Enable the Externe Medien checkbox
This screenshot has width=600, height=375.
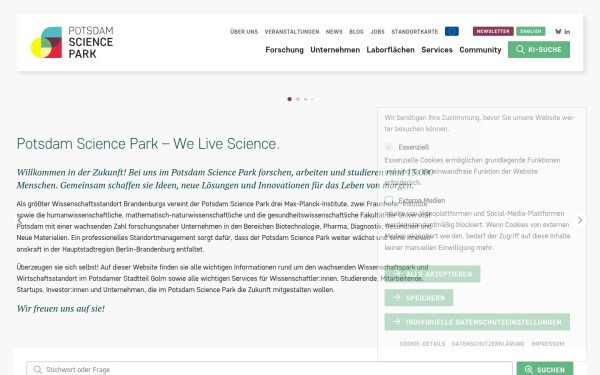pyautogui.click(x=388, y=200)
